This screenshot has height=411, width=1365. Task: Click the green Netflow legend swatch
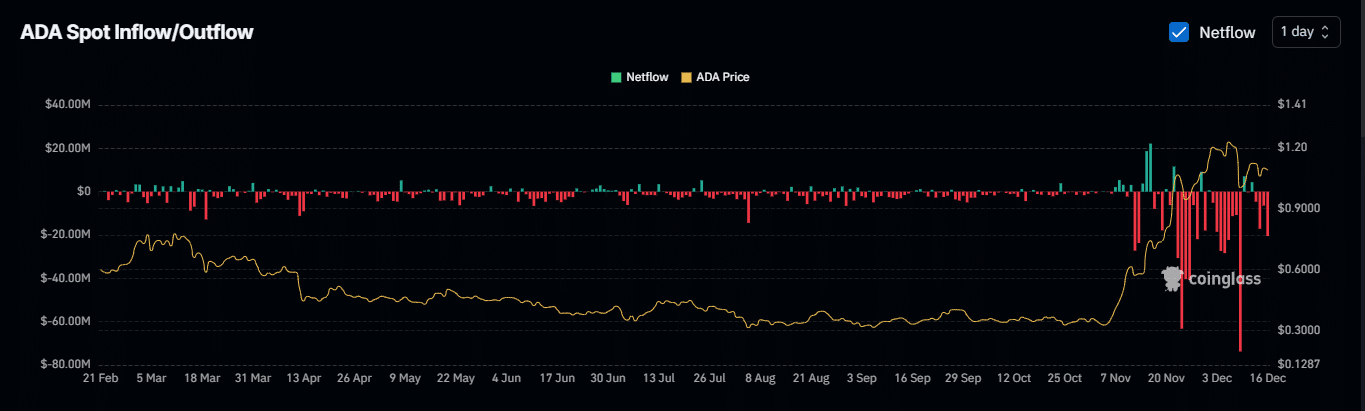pos(616,77)
